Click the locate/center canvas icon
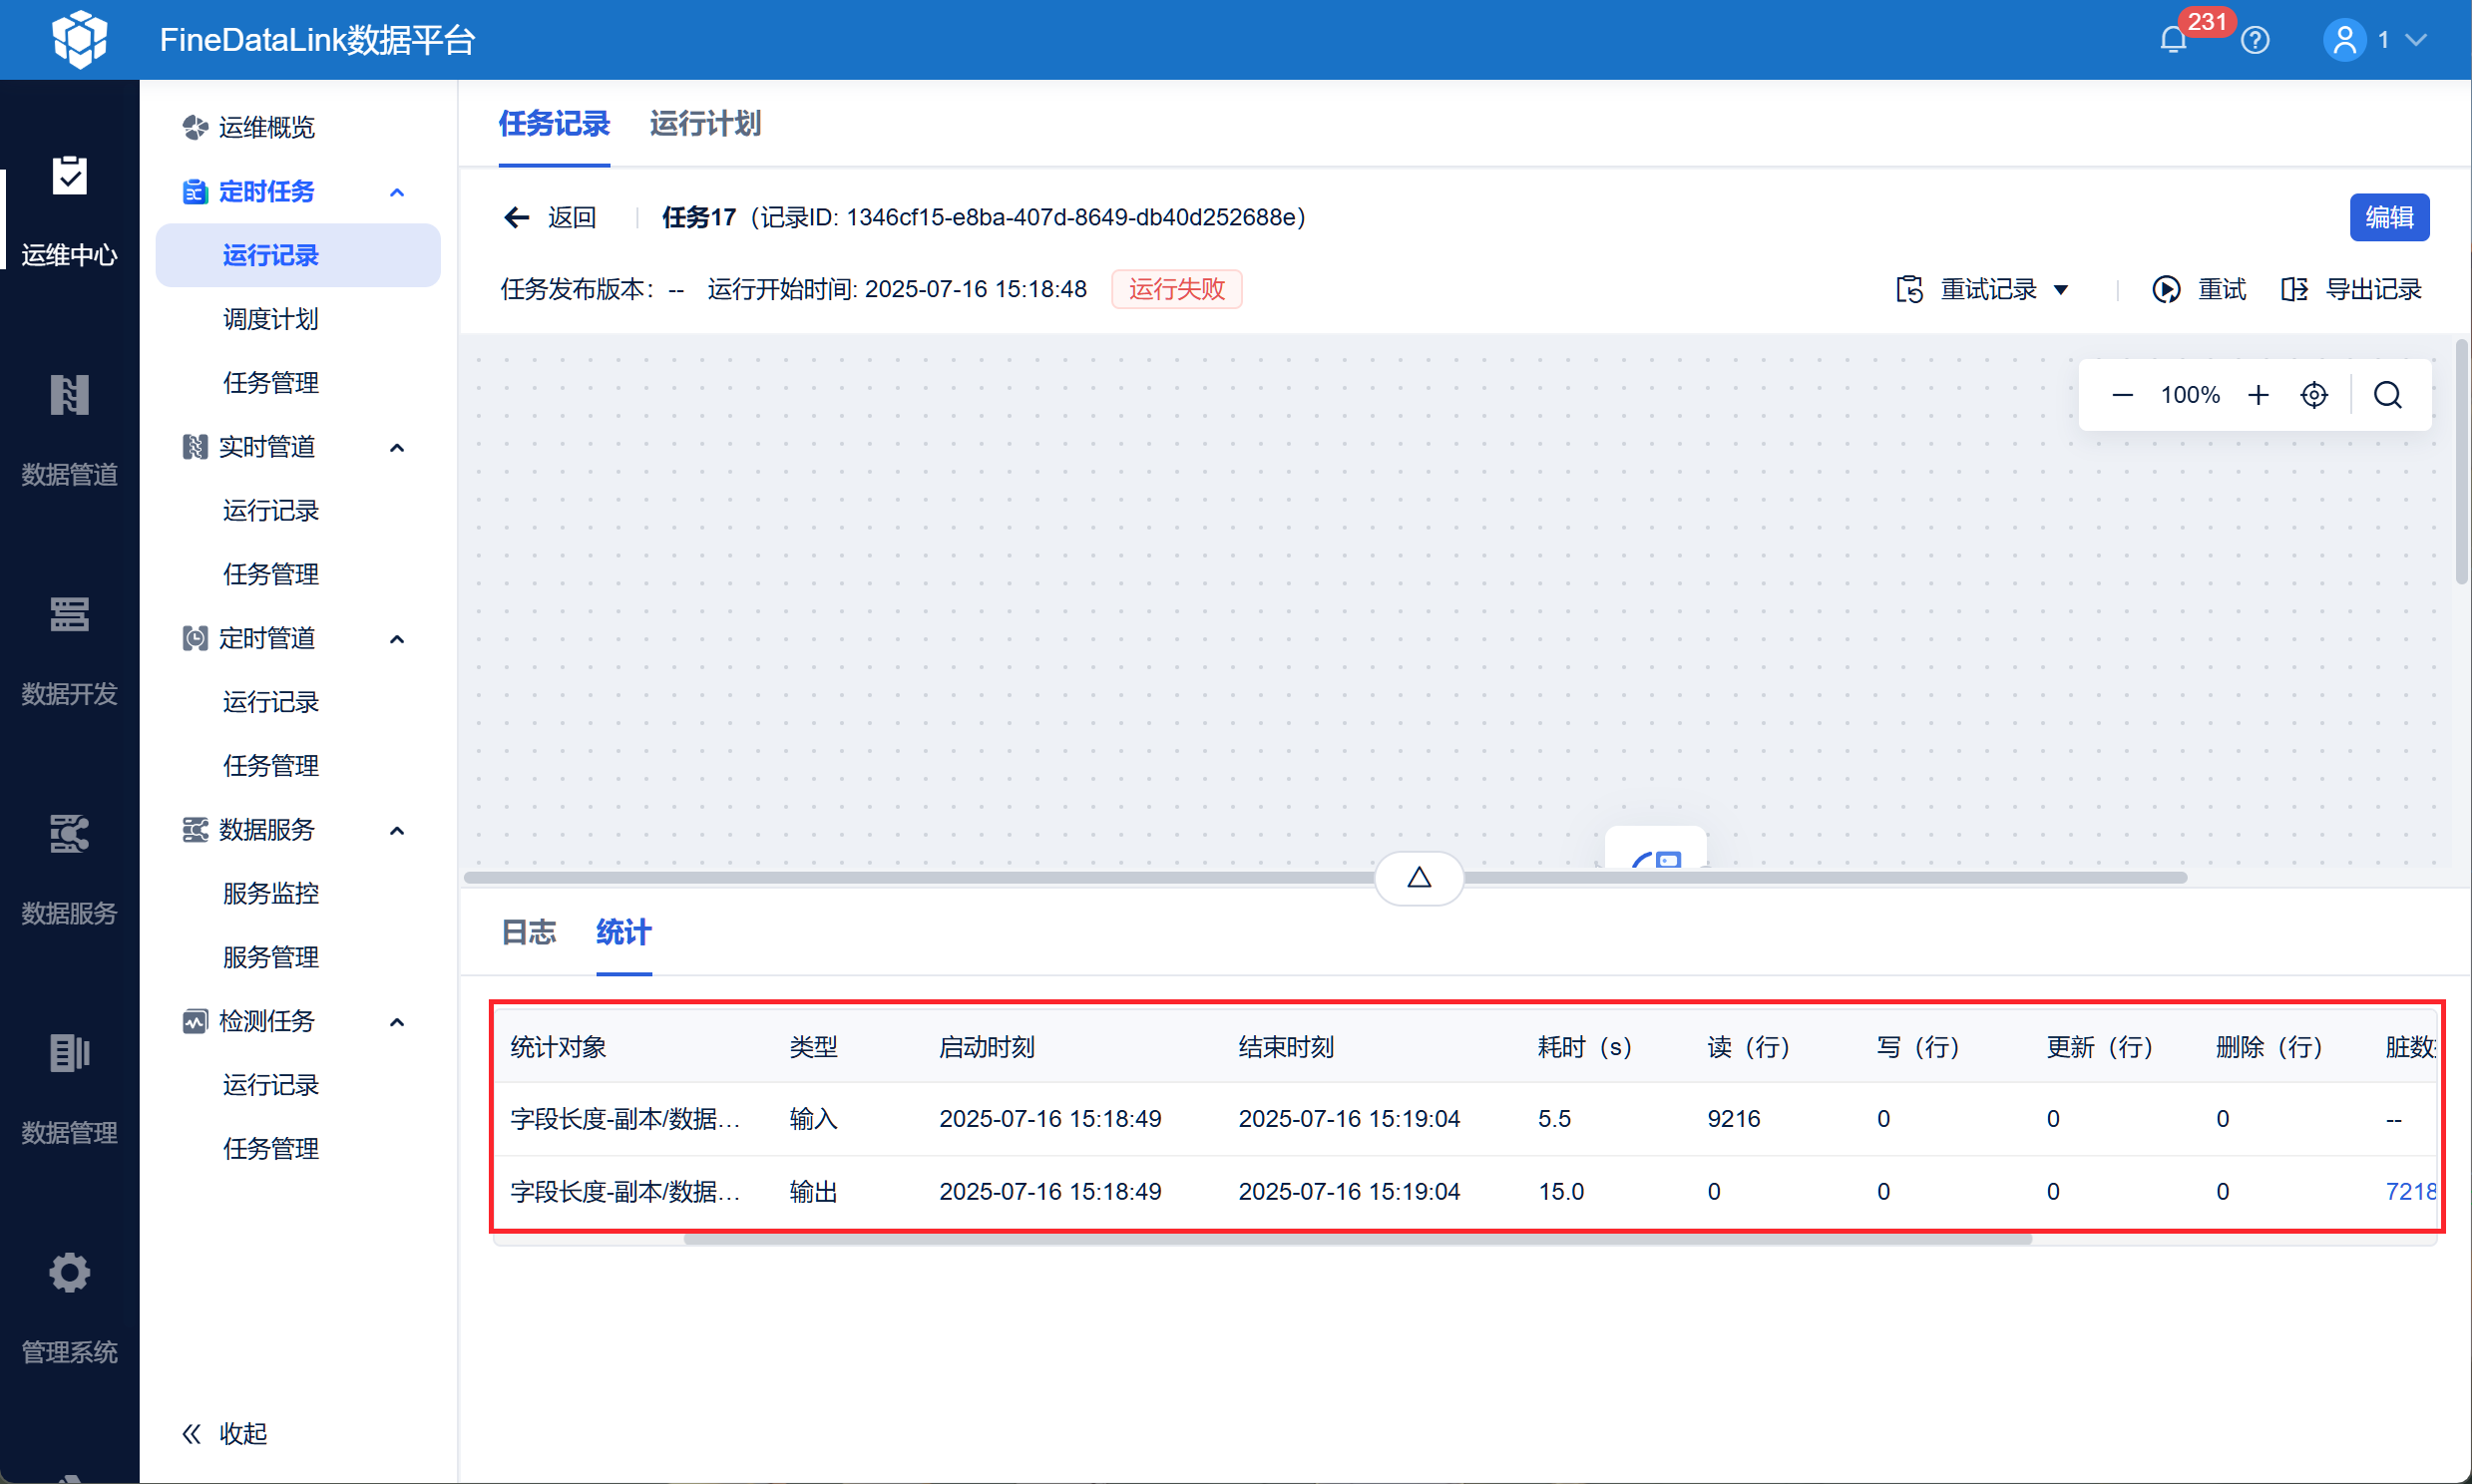The image size is (2472, 1484). [2314, 395]
